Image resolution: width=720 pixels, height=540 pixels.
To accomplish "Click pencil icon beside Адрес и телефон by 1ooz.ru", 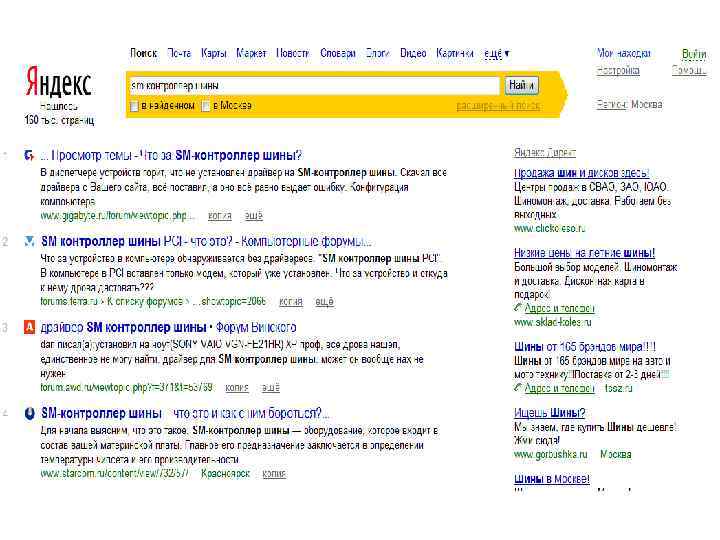I will pos(518,388).
